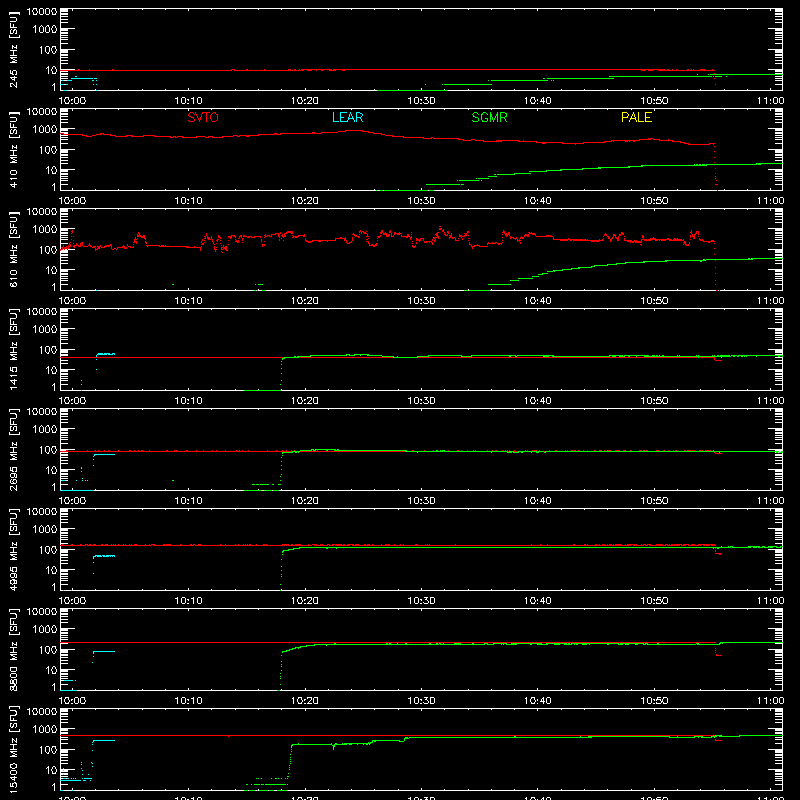Click the 10:30 time label below 1415 MHz plot
800x800 pixels.
[421, 401]
